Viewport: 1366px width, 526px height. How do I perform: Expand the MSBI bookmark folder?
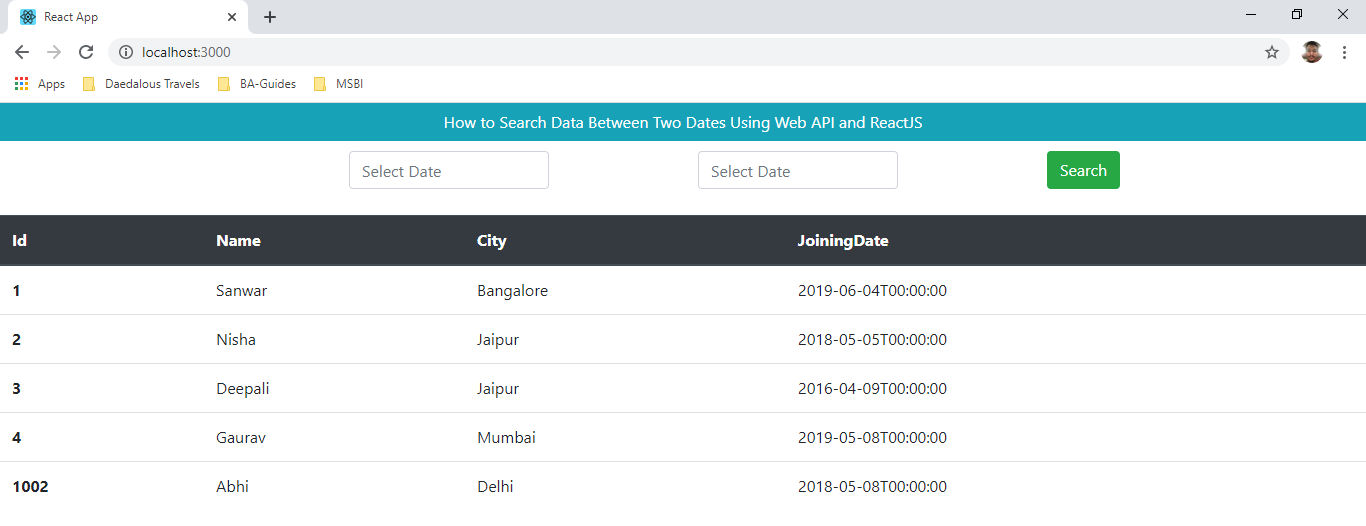pos(338,84)
